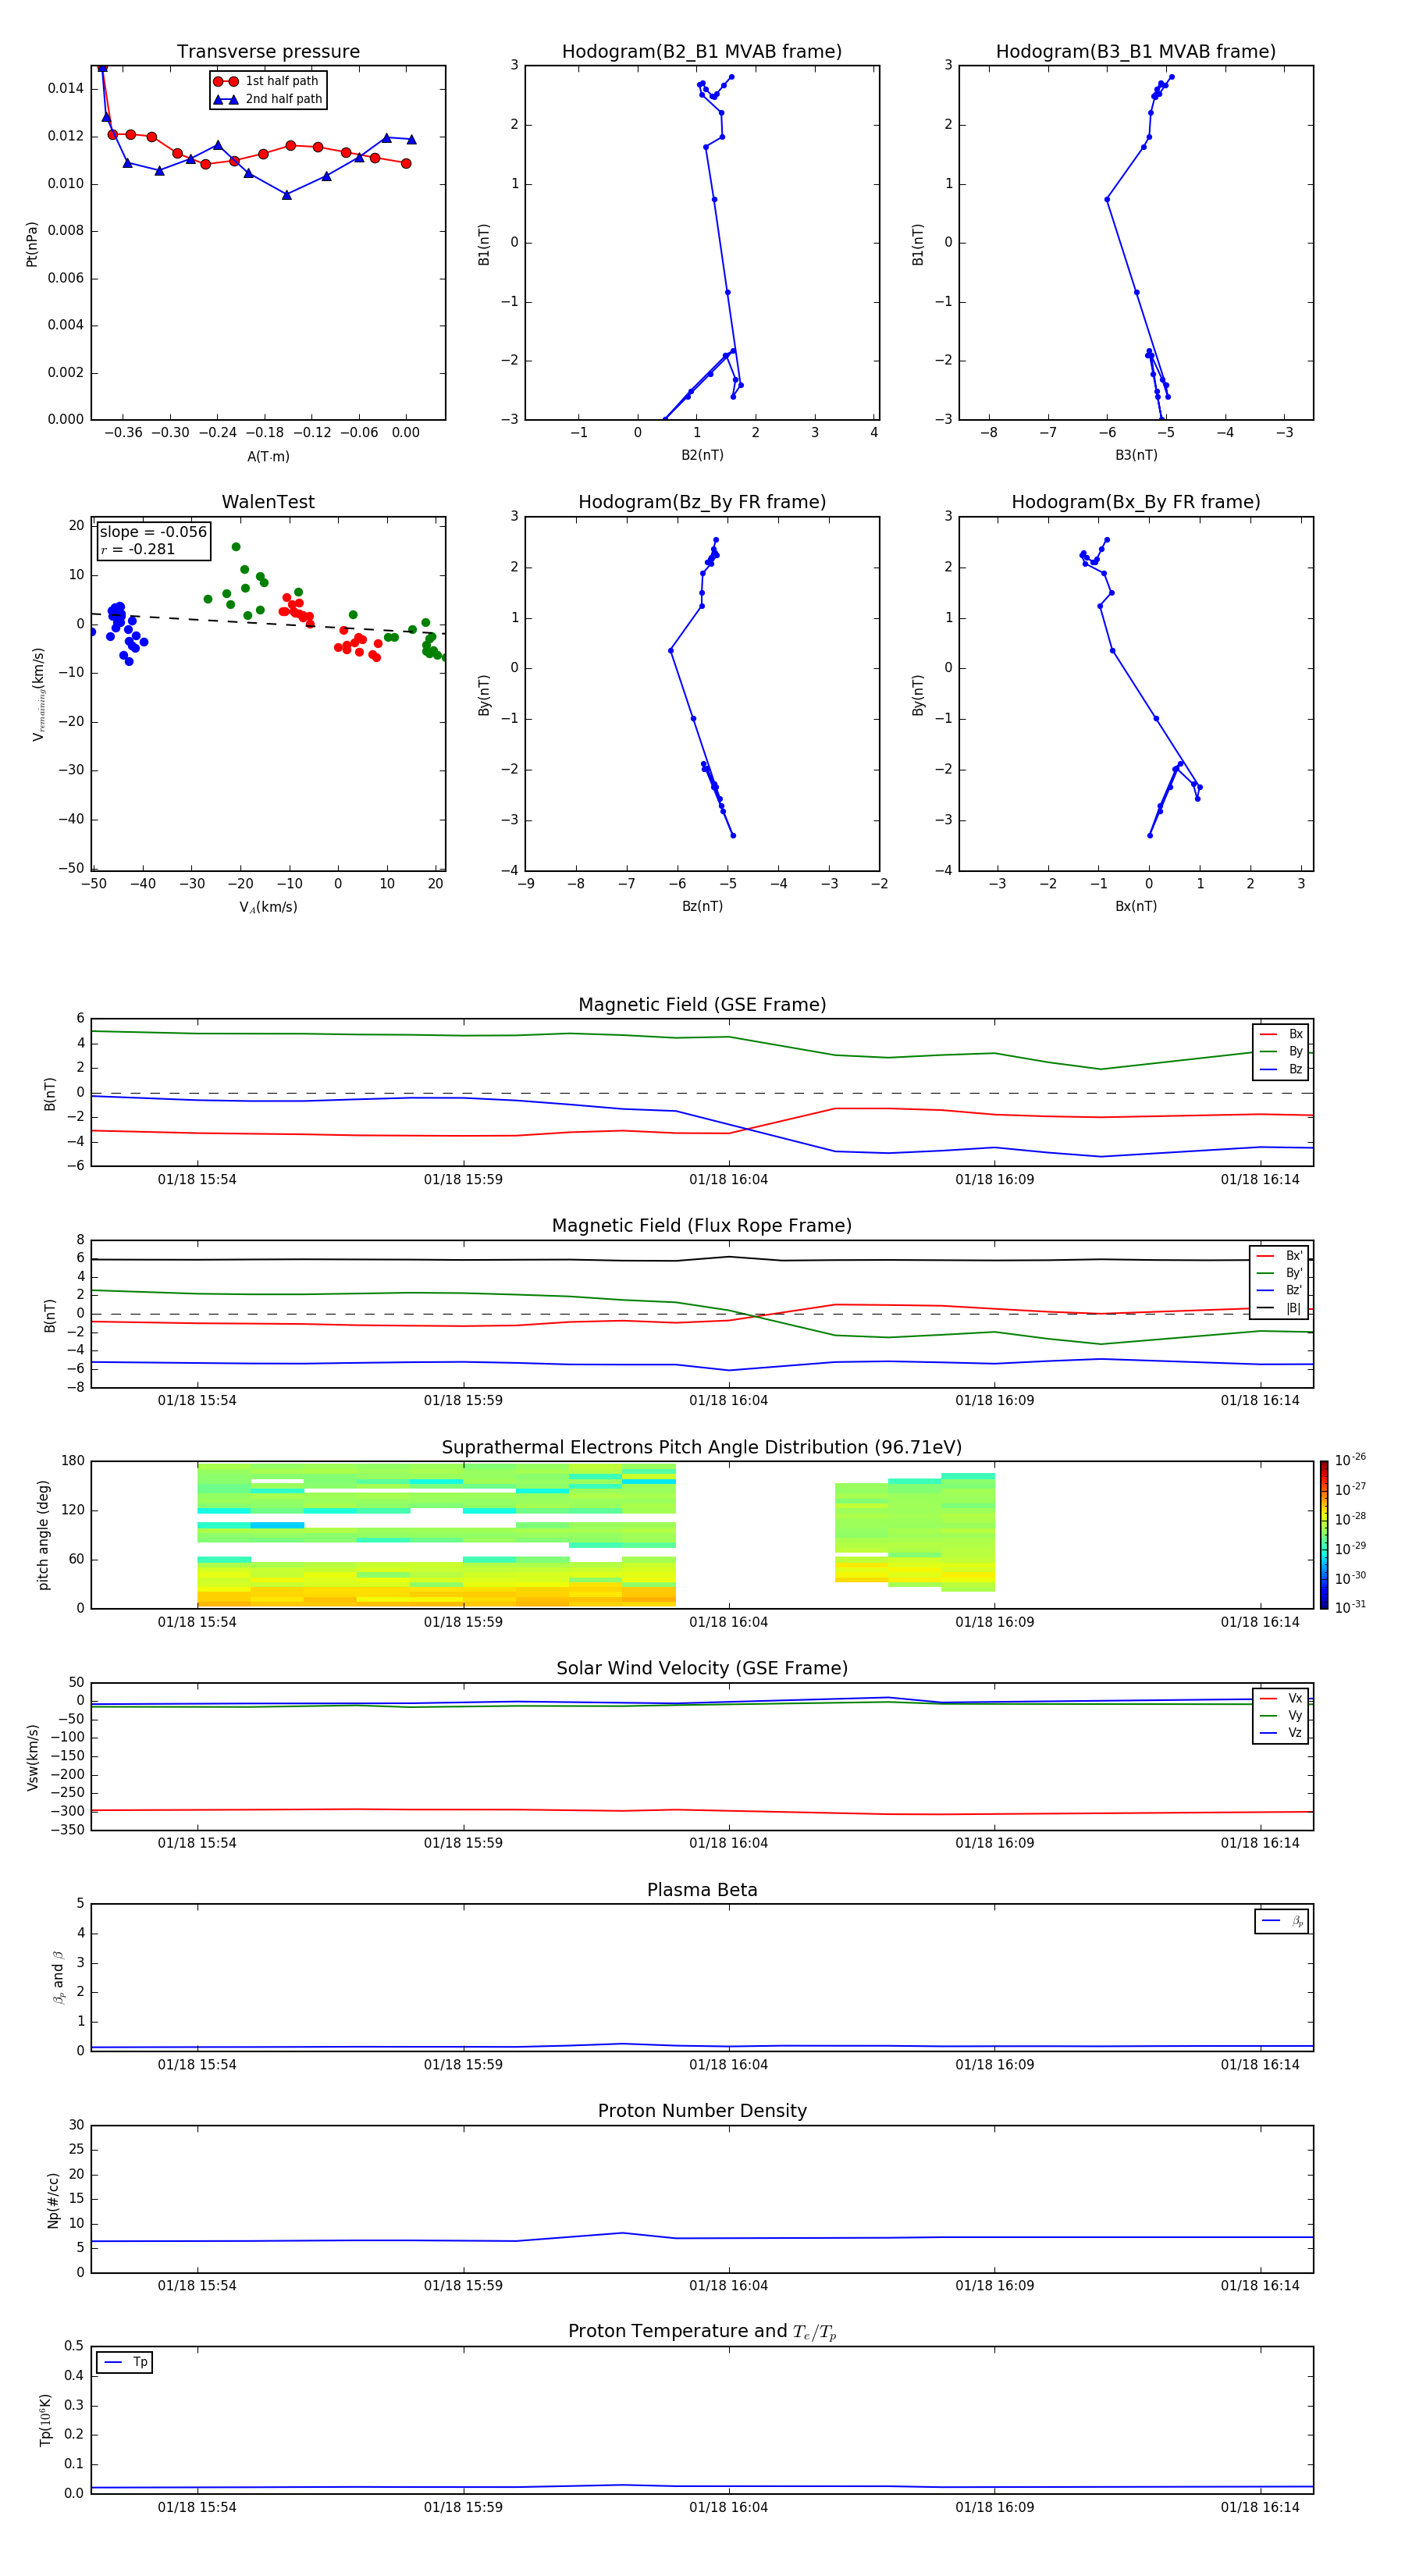Select "By'" in the Flux Rope legend
This screenshot has width=1405, height=2576.
(1279, 1273)
